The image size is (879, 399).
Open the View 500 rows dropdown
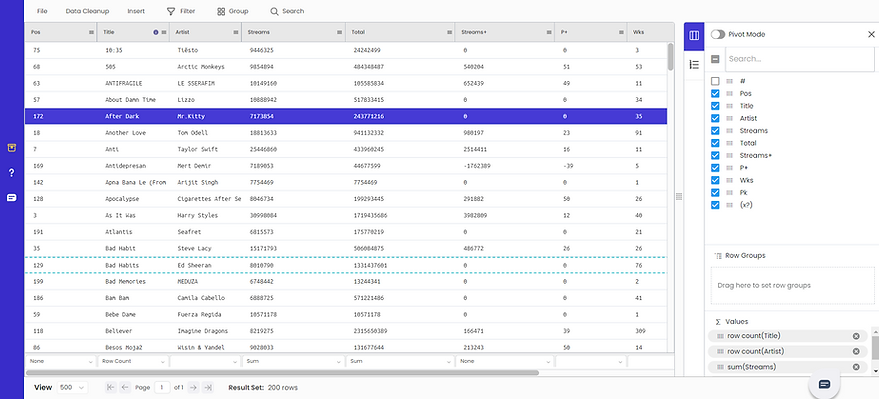tap(73, 387)
